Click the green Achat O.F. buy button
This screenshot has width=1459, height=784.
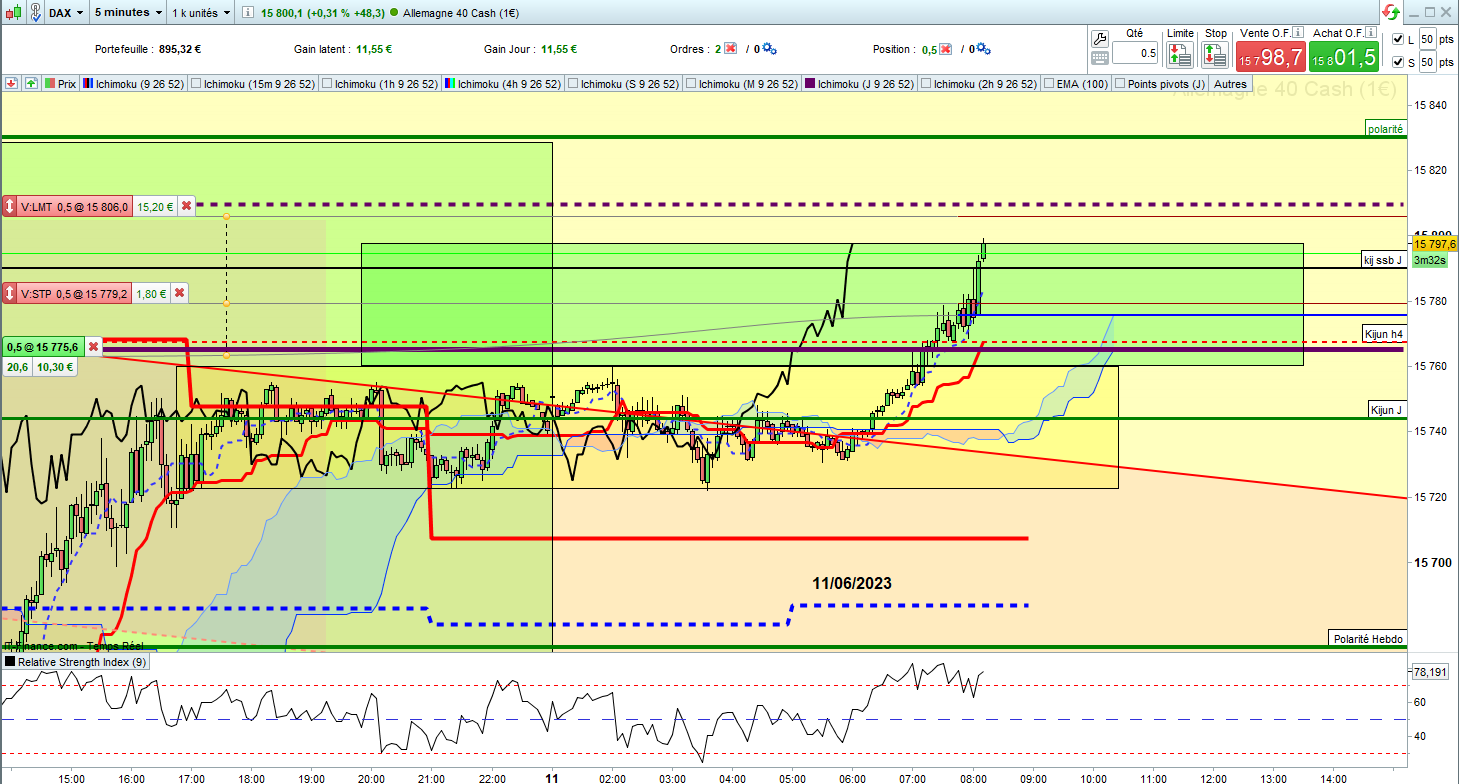coord(1343,56)
